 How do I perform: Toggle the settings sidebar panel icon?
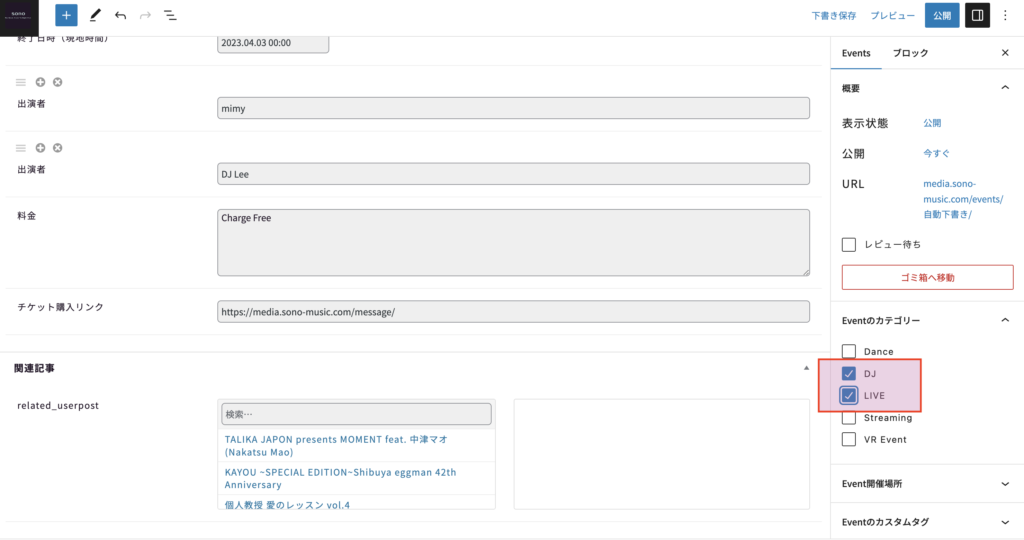click(x=977, y=15)
